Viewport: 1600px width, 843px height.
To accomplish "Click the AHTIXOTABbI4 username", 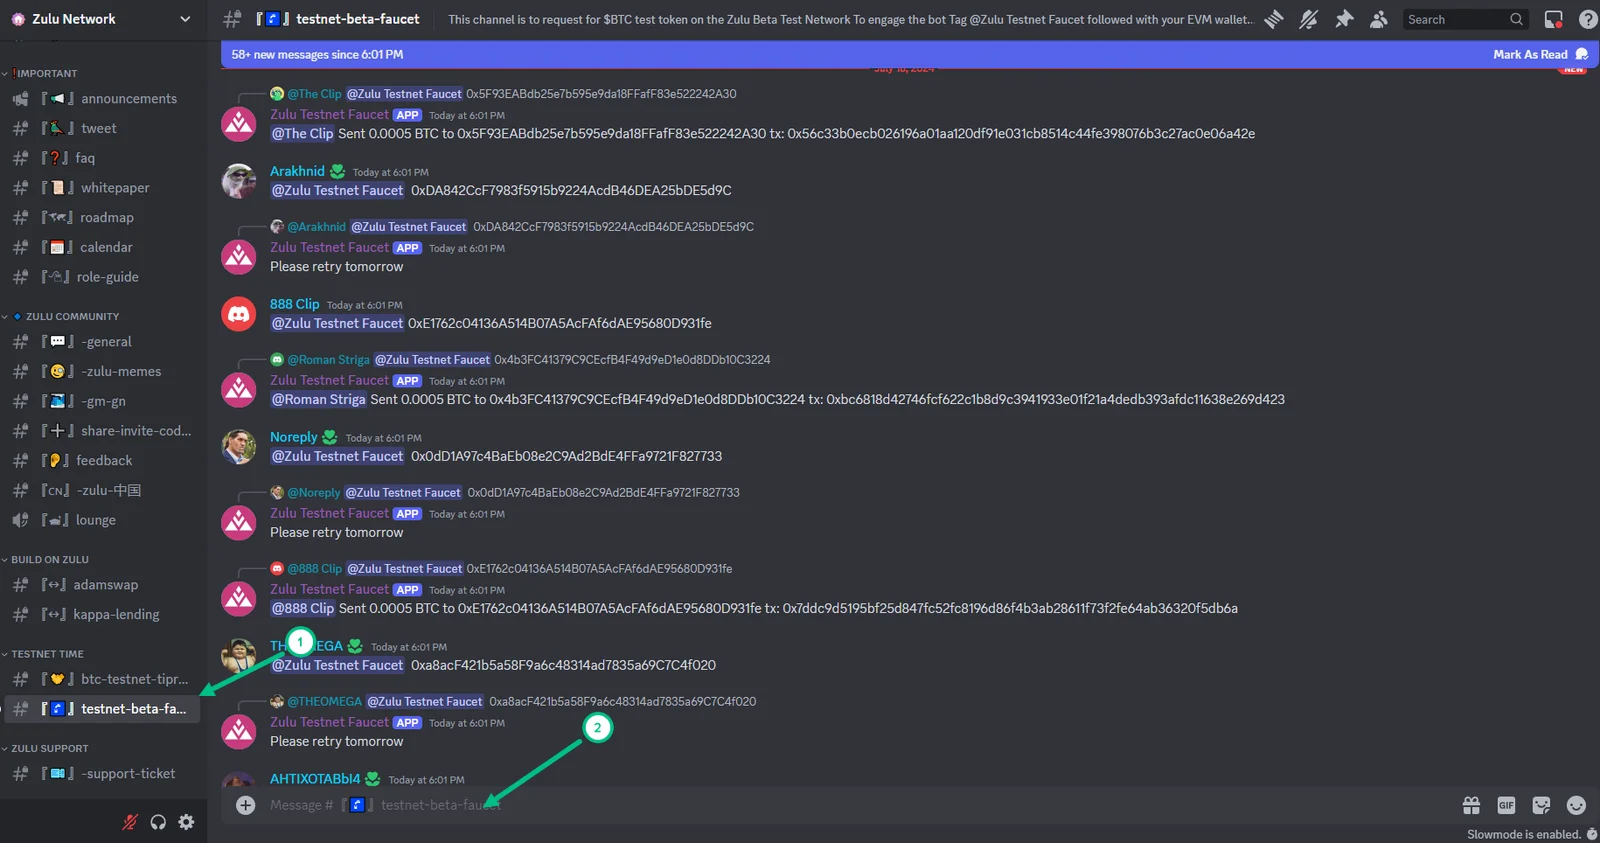I will pyautogui.click(x=315, y=779).
